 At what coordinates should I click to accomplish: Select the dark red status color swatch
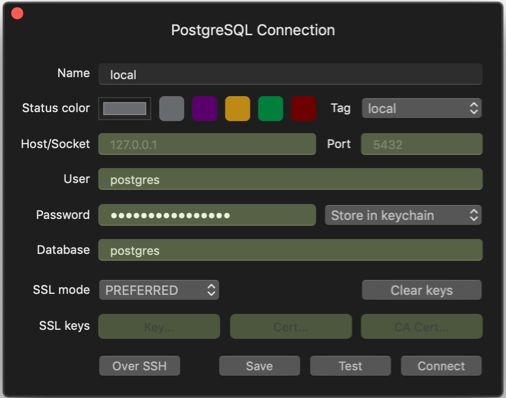point(304,108)
